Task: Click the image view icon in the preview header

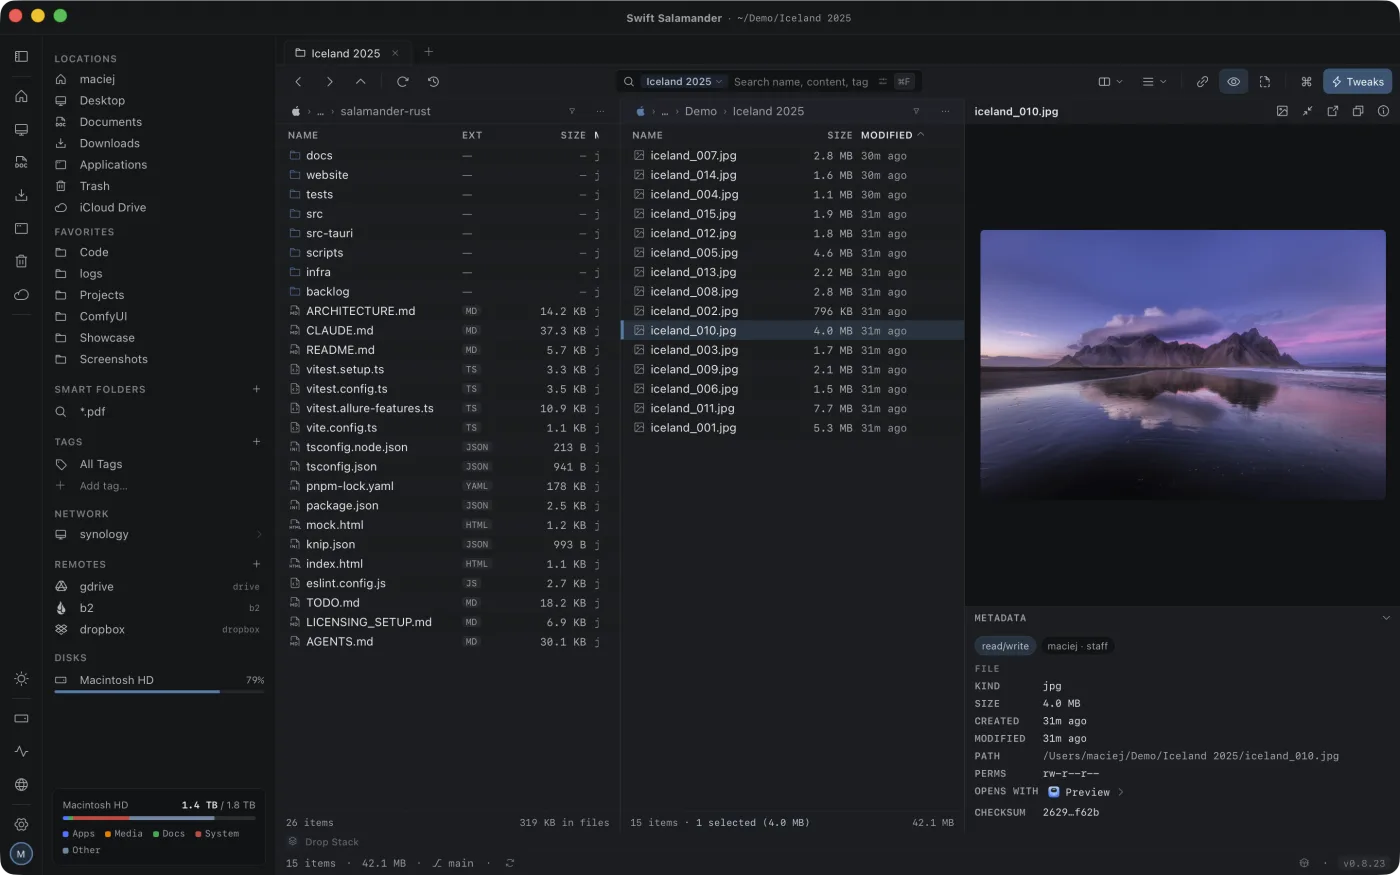Action: pyautogui.click(x=1282, y=111)
